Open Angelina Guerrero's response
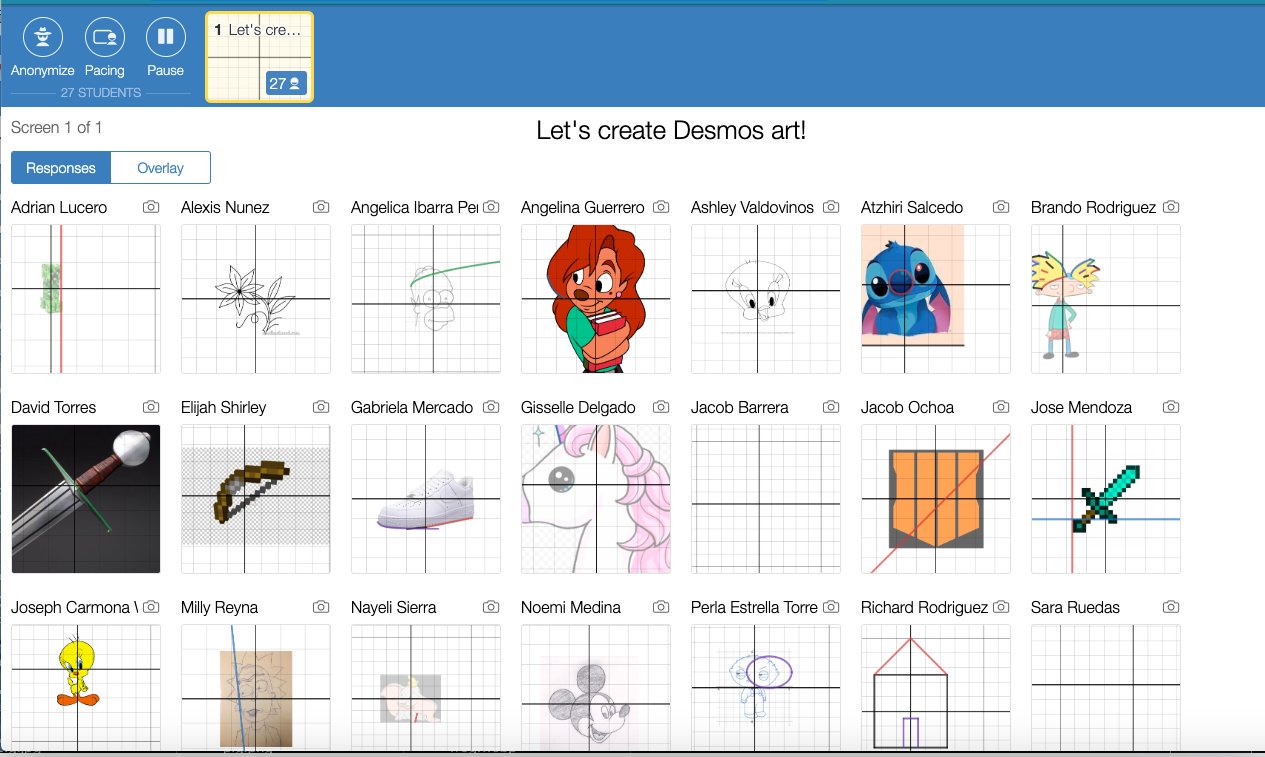 (595, 298)
